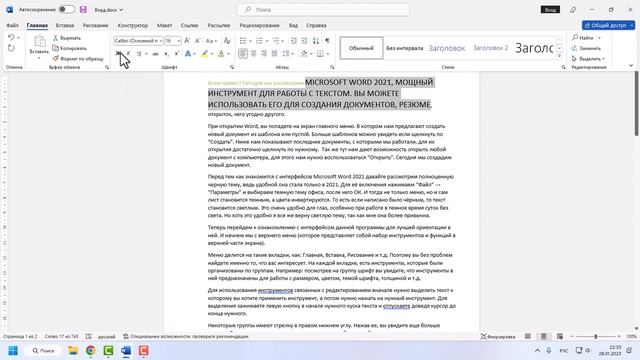Sort the selected text

(316, 41)
